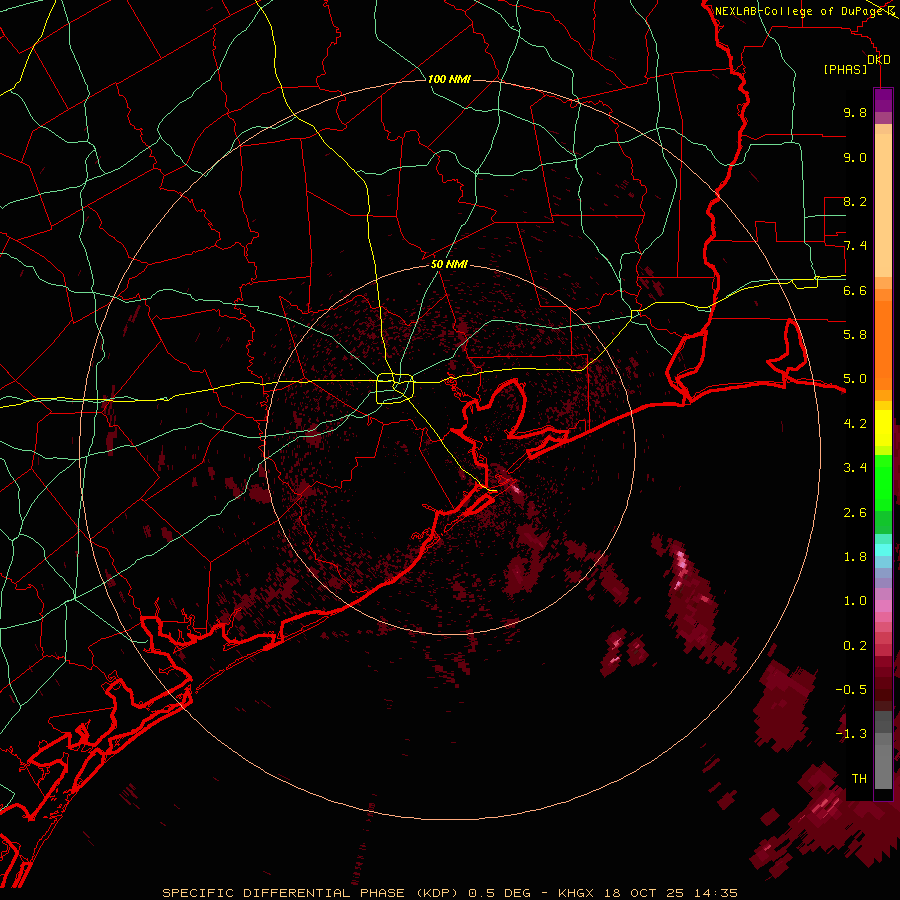
Task: Select the 7.4 color scale value
Action: (855, 246)
